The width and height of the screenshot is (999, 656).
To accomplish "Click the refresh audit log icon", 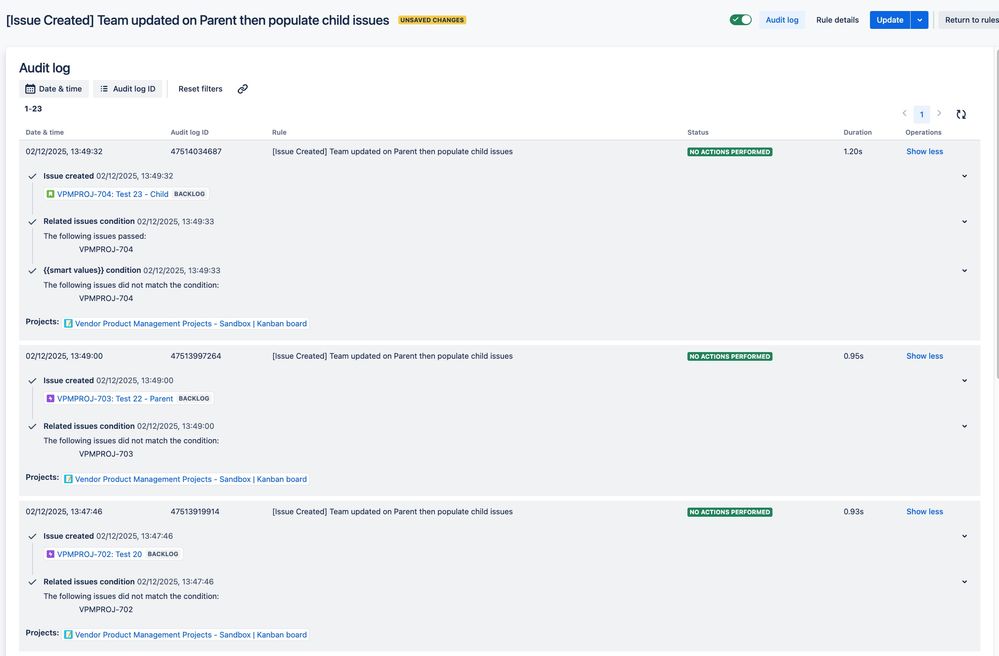I will 961,114.
